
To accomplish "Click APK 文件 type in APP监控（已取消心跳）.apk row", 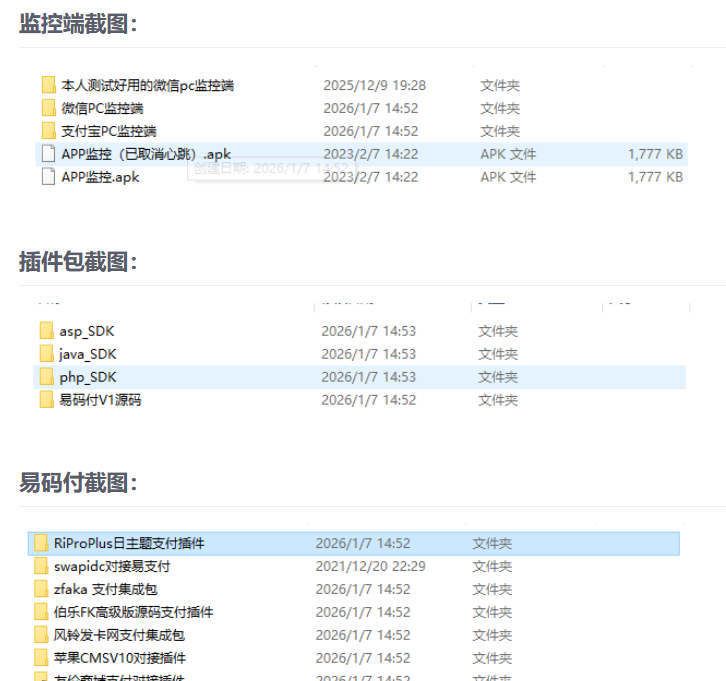I will click(x=508, y=154).
